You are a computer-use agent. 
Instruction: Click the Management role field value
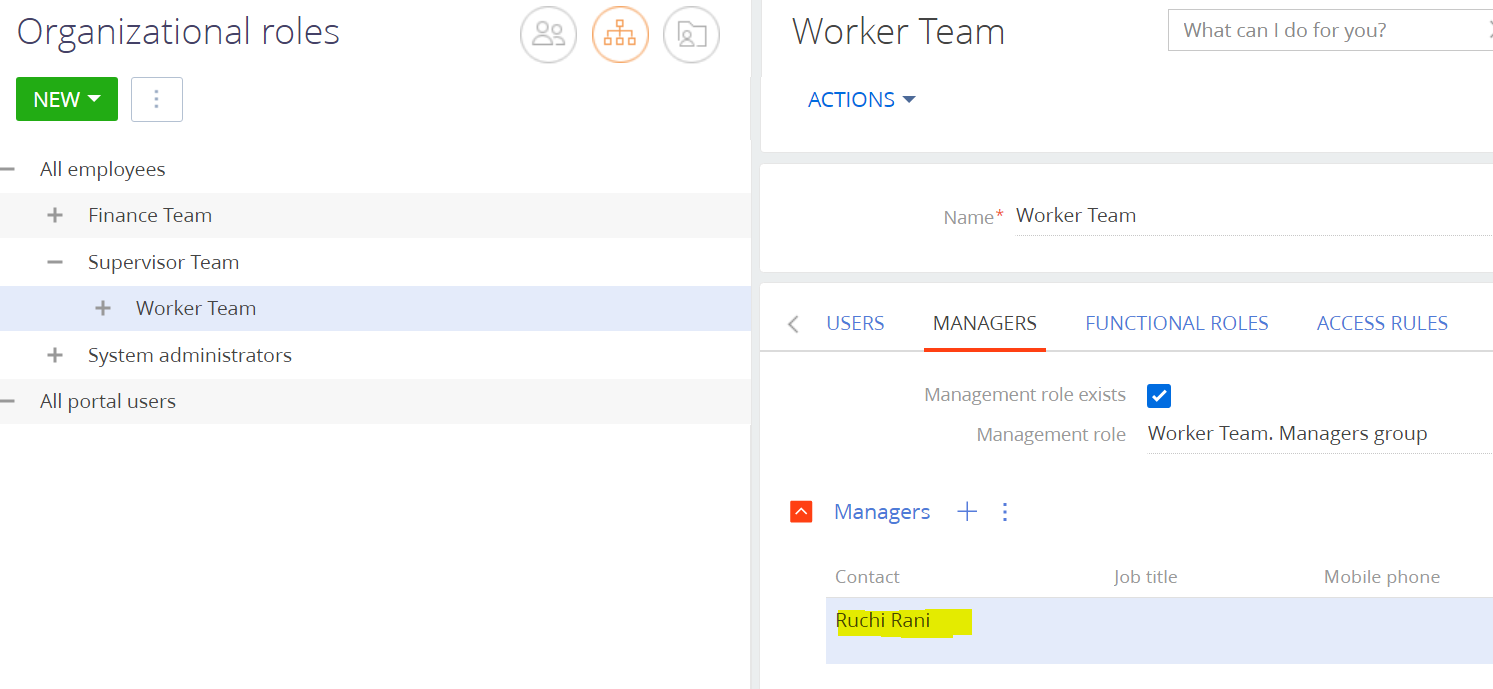[x=1320, y=434]
